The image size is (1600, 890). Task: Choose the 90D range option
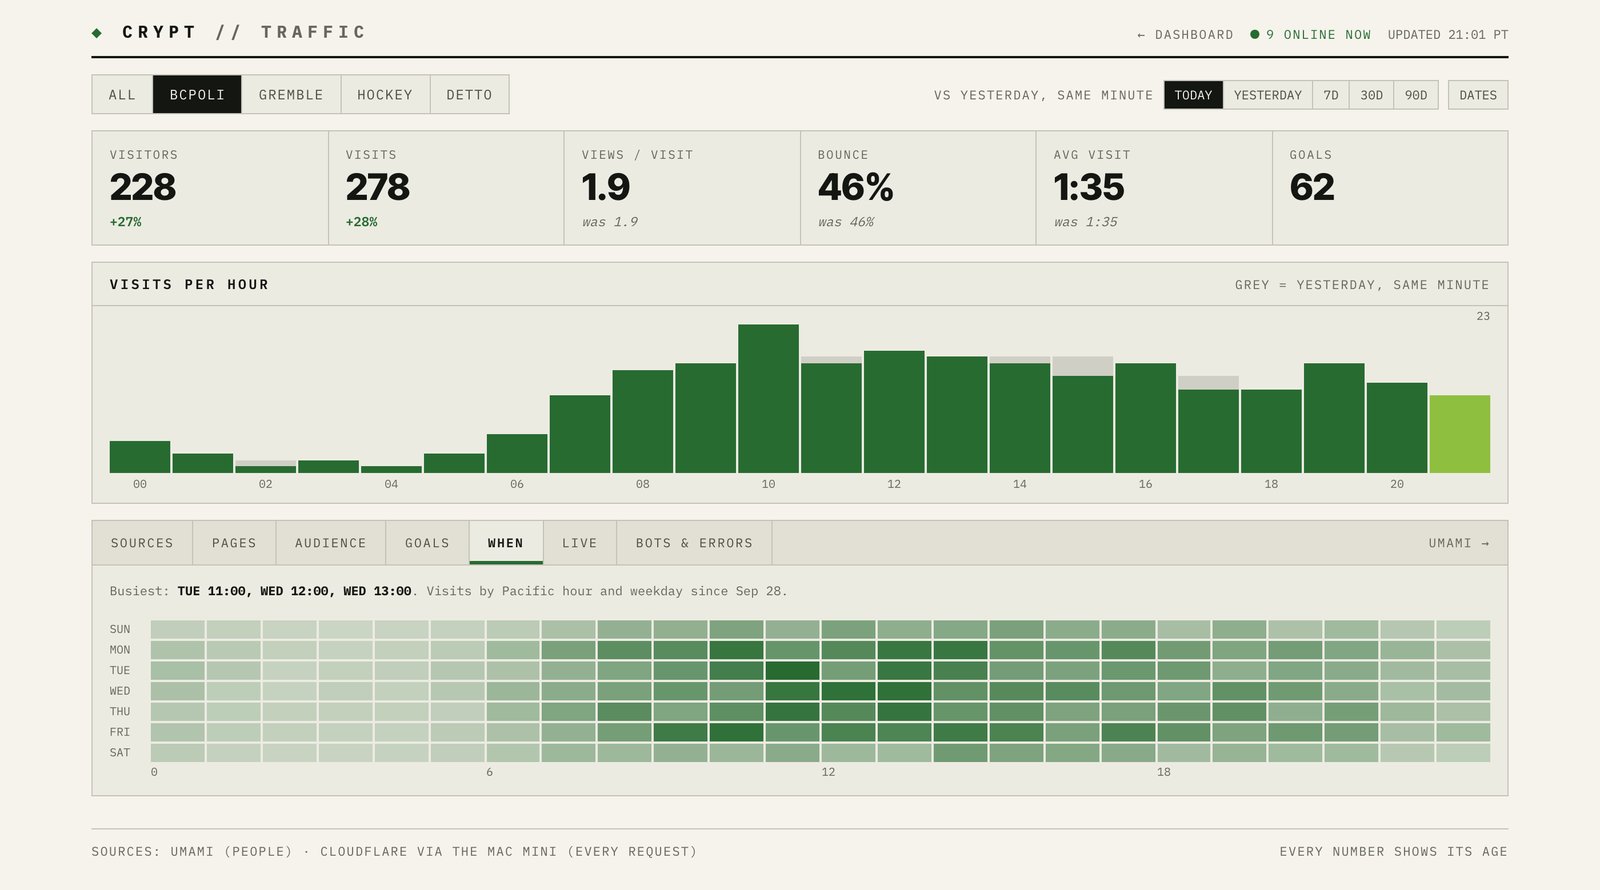pos(1416,95)
